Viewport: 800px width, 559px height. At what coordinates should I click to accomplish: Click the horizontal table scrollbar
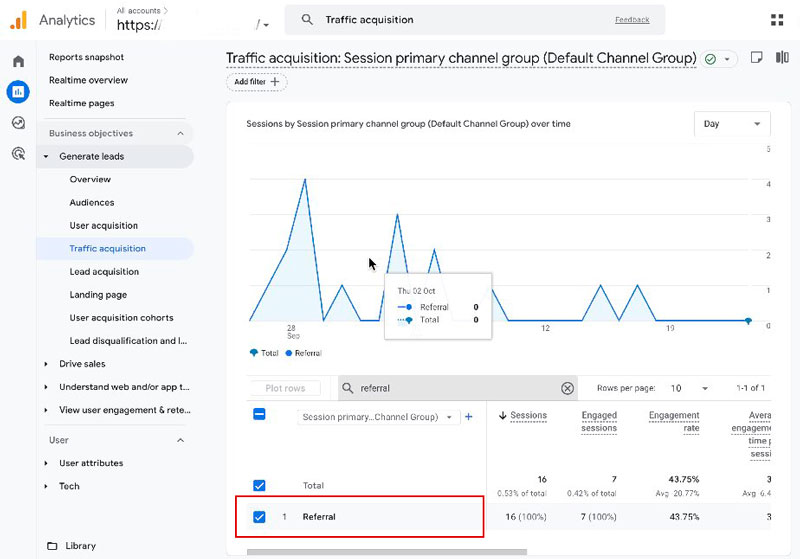[387, 552]
